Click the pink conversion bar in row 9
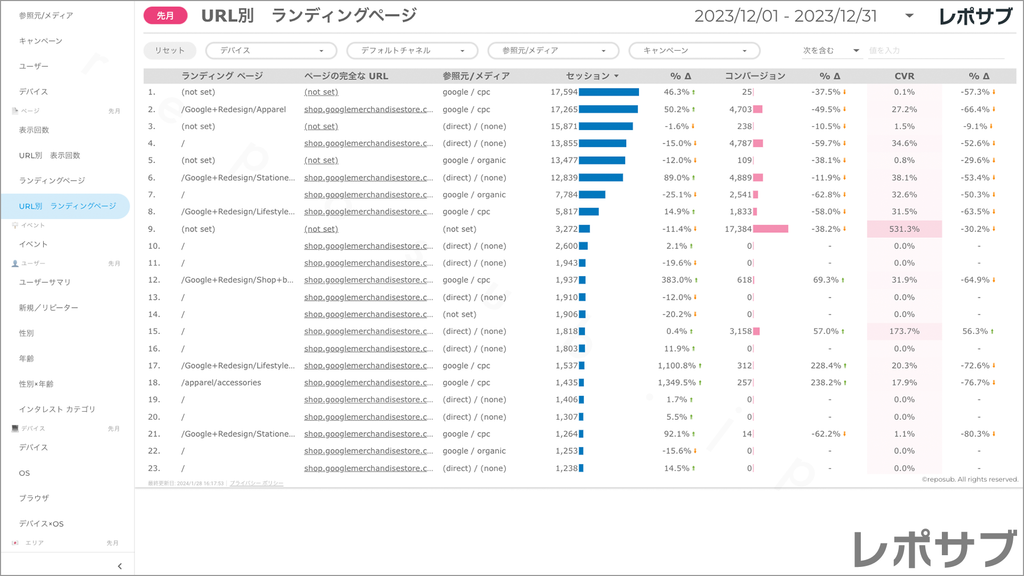 point(771,229)
